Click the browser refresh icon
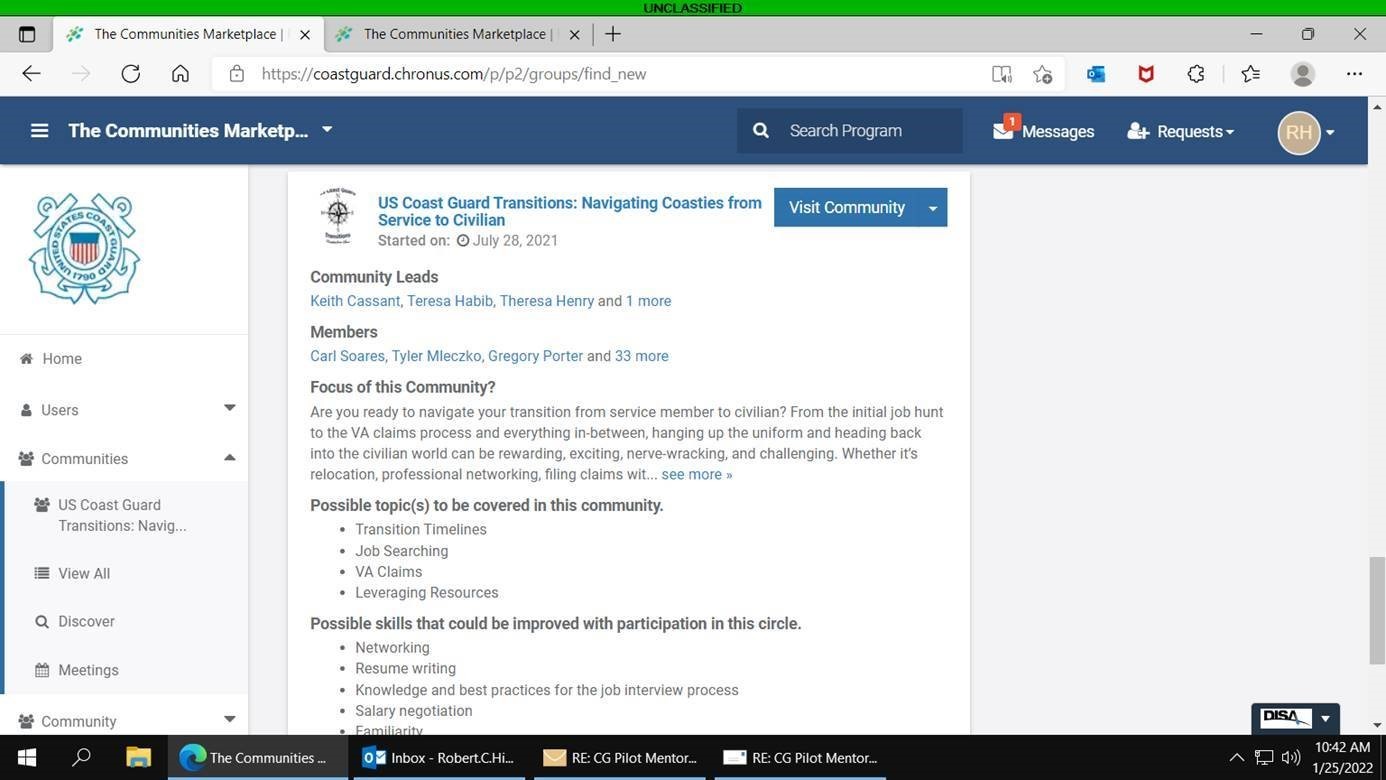This screenshot has height=780, width=1386. tap(130, 74)
